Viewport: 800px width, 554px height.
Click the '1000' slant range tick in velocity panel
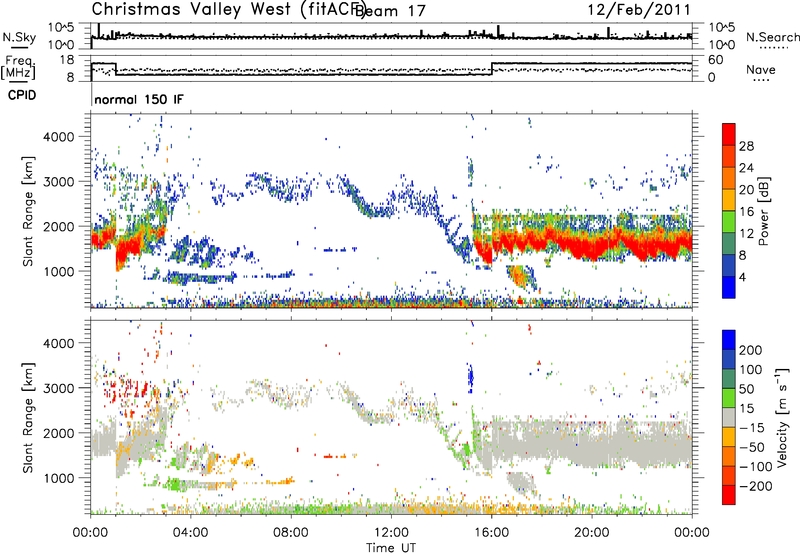coord(58,478)
